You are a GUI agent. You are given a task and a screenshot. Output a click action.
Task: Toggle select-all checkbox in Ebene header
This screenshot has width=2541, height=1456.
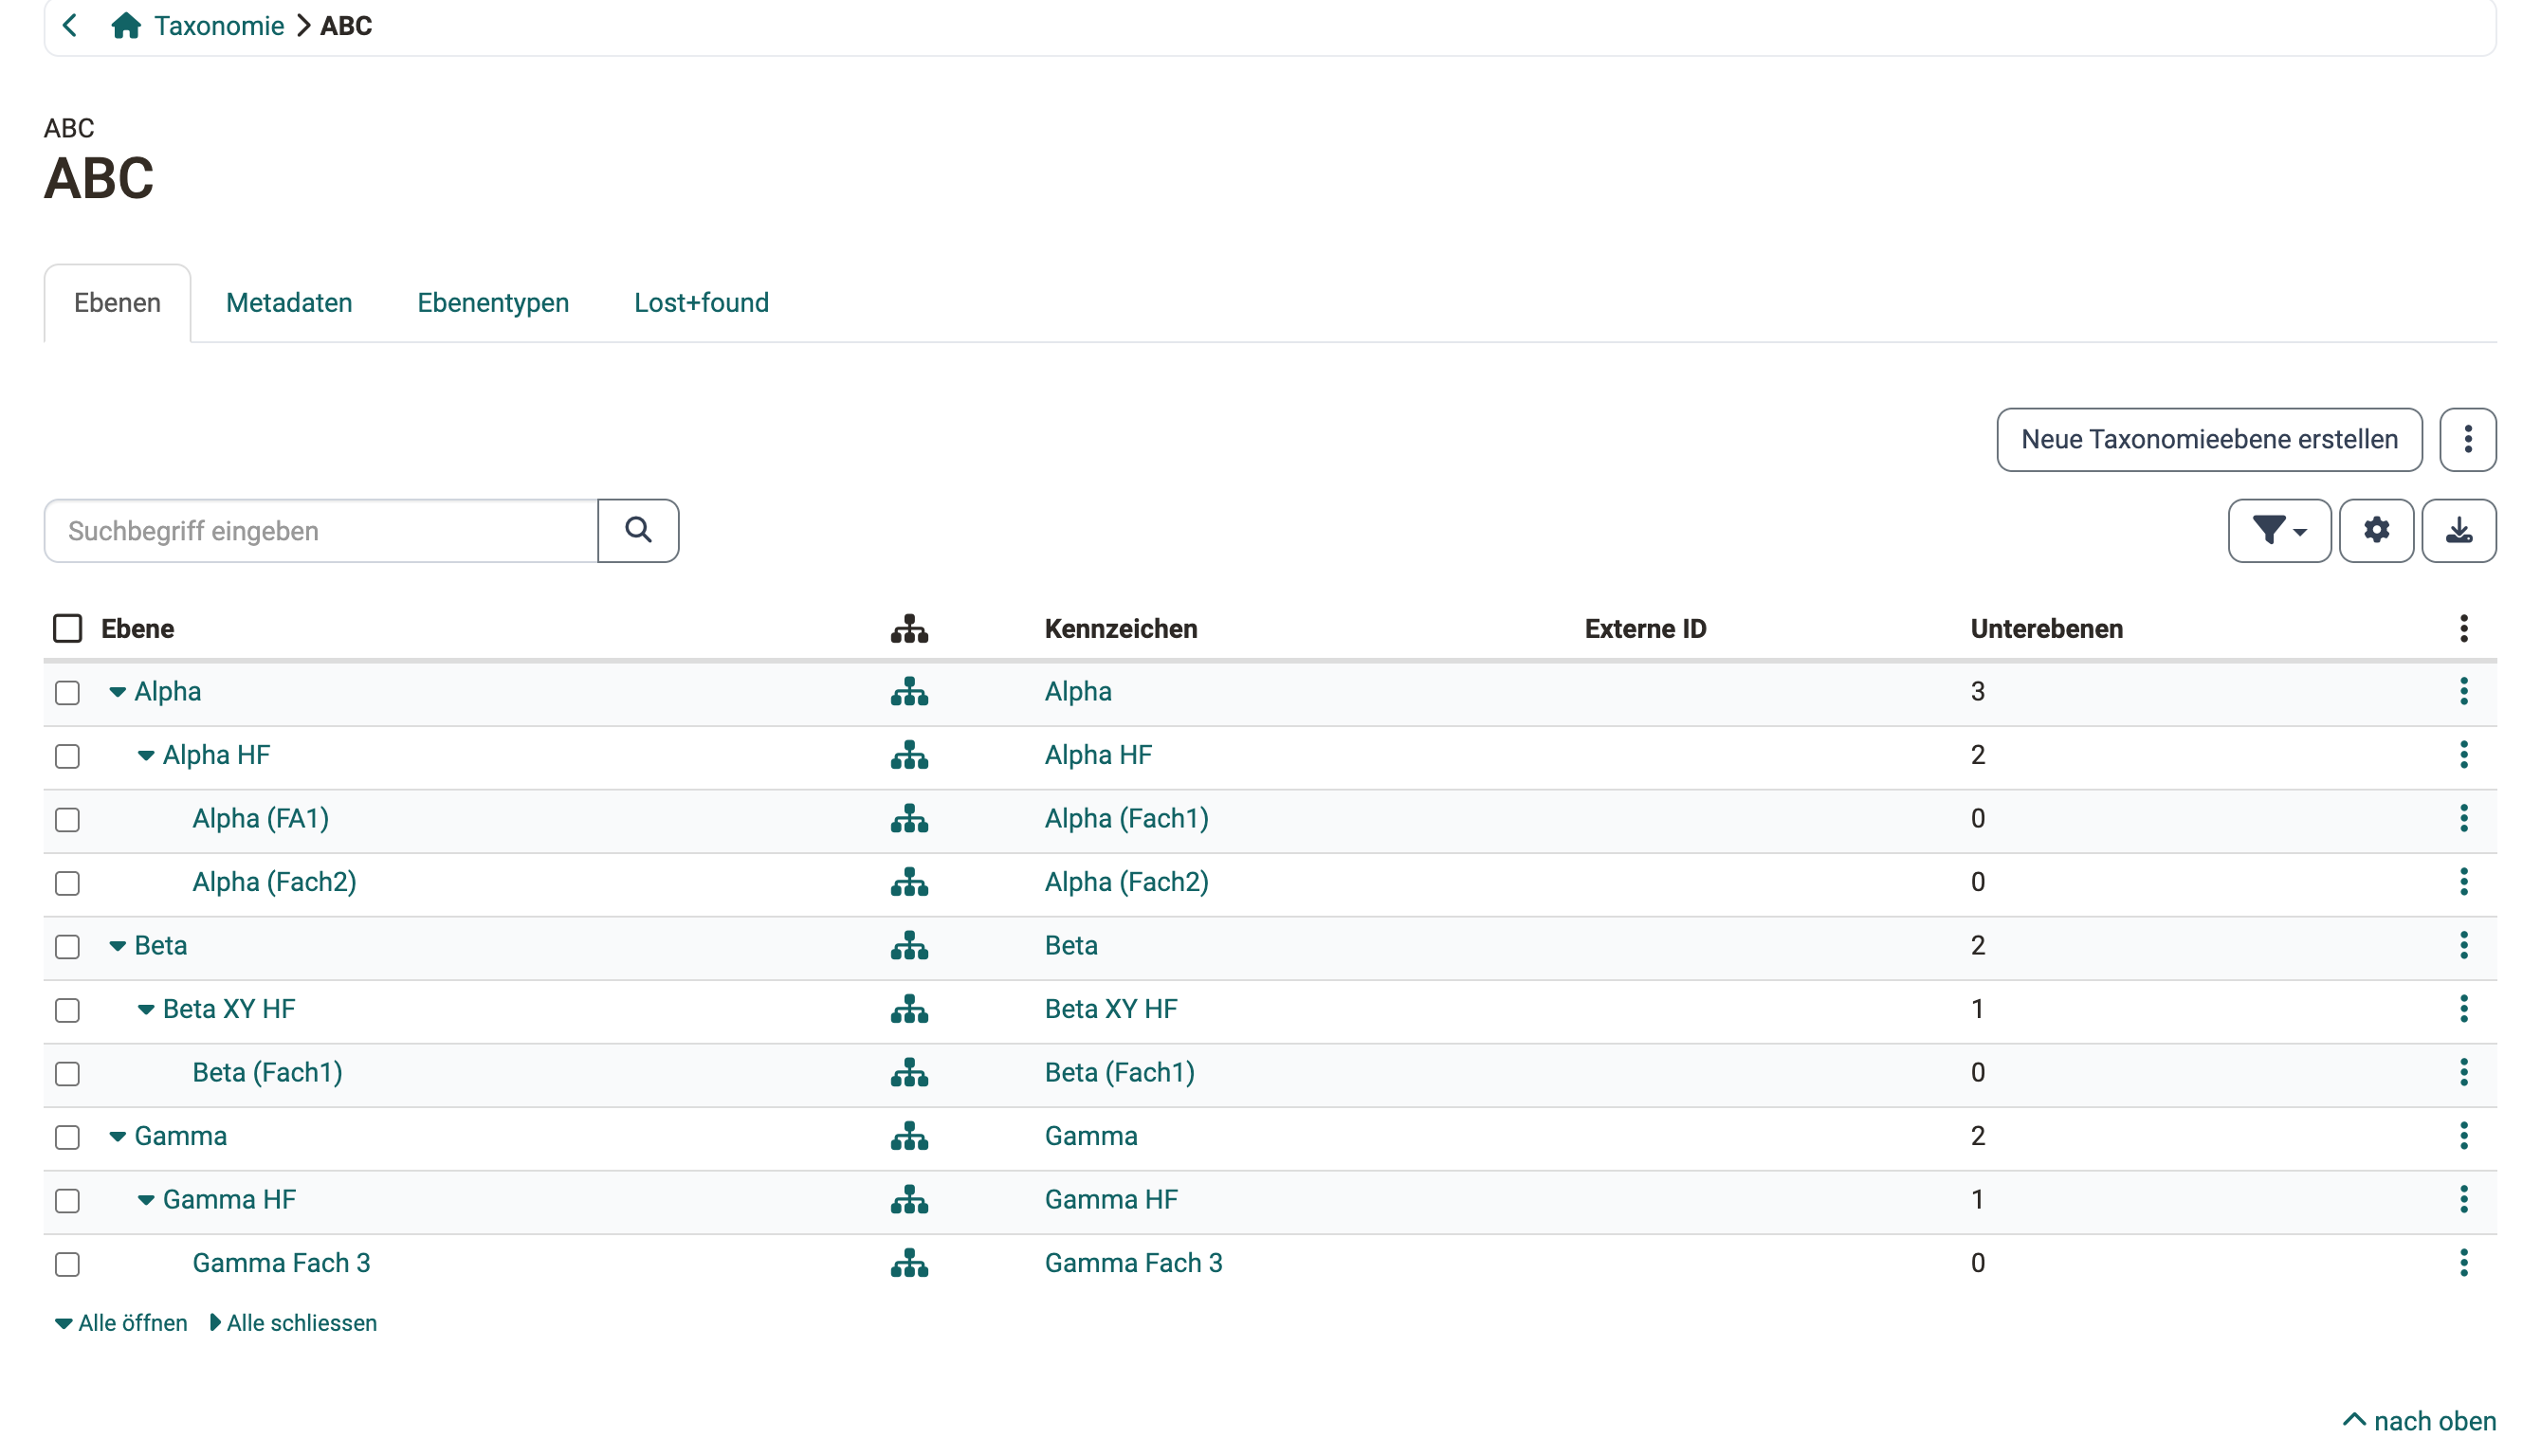pyautogui.click(x=67, y=629)
